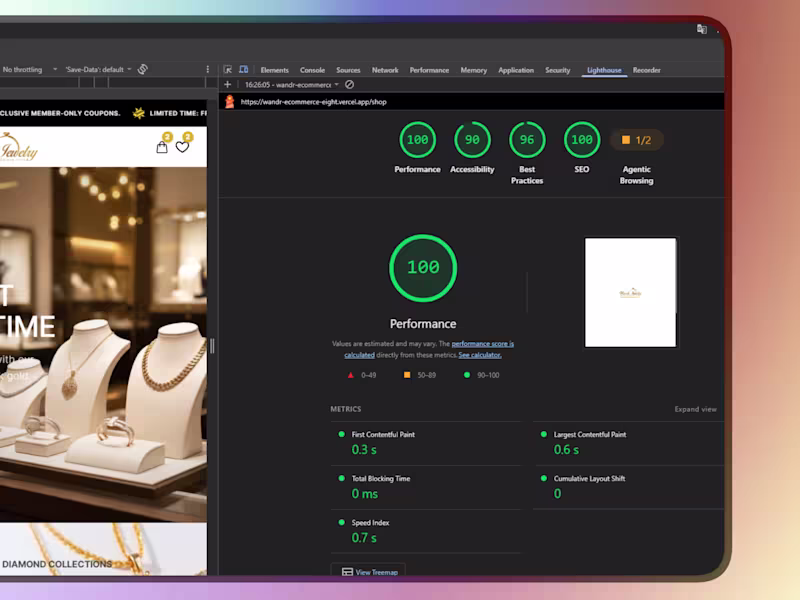Click the View Treemap button
The image size is (800, 600).
[x=368, y=571]
